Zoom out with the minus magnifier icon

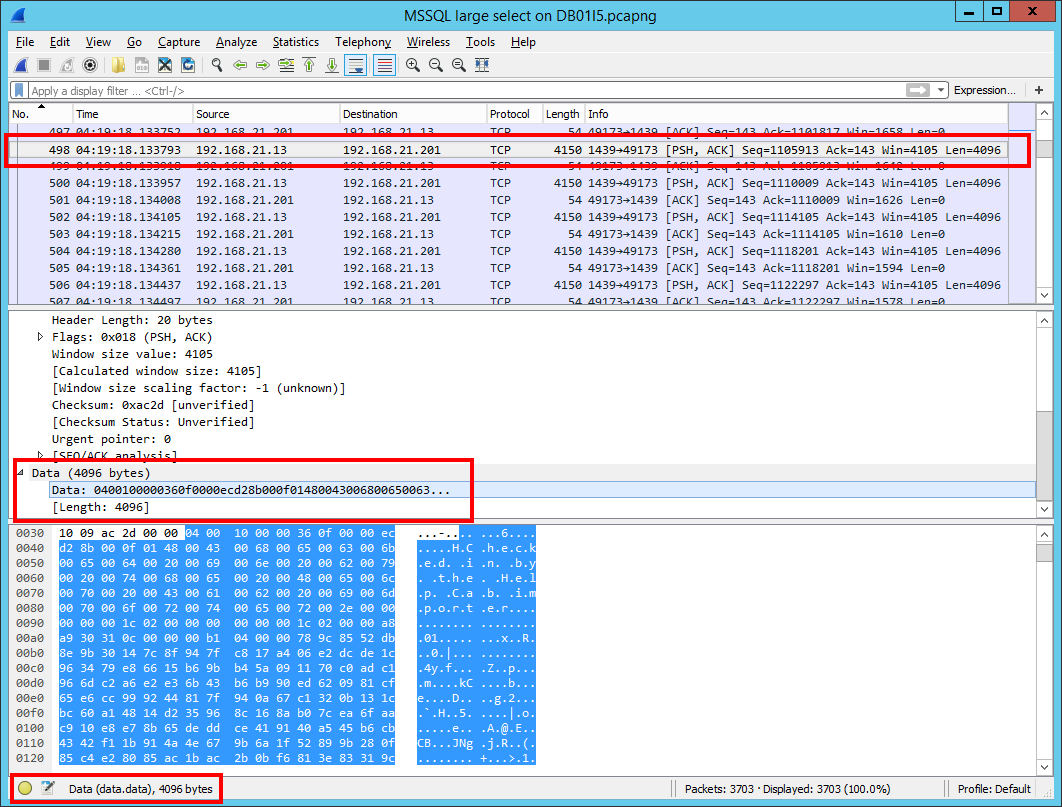coord(436,65)
